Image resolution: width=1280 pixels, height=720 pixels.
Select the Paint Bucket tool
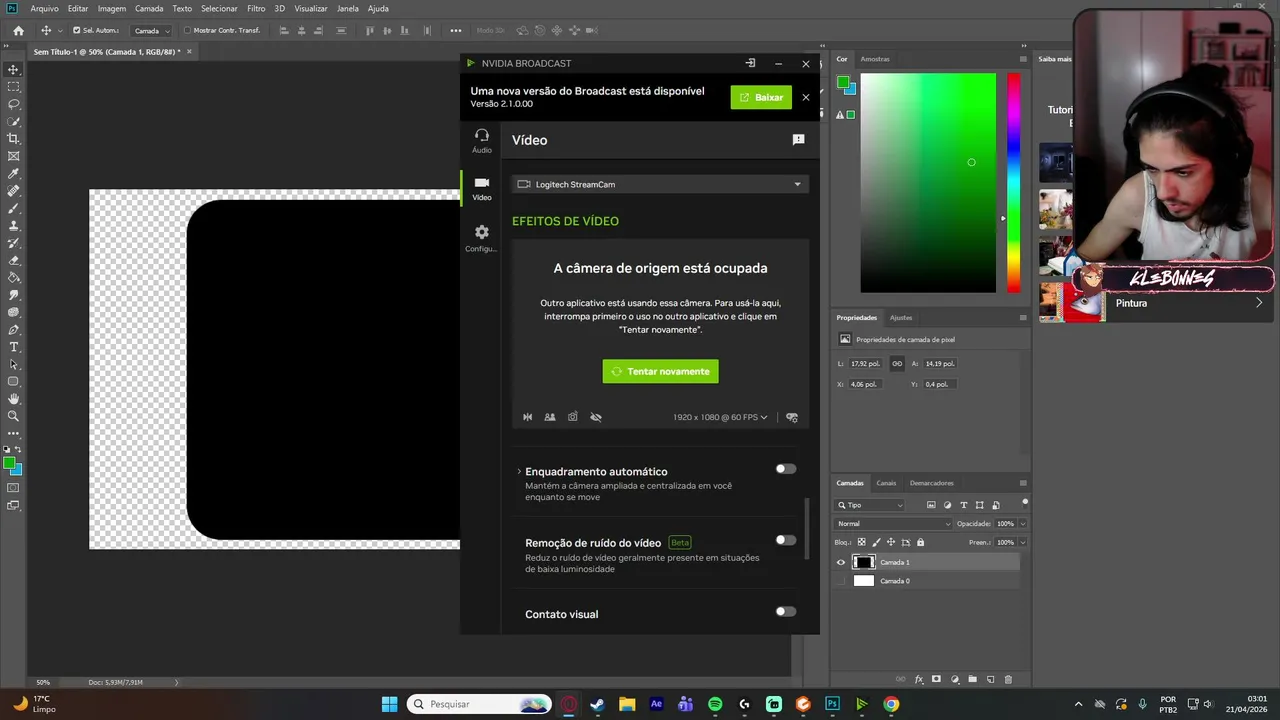13,278
